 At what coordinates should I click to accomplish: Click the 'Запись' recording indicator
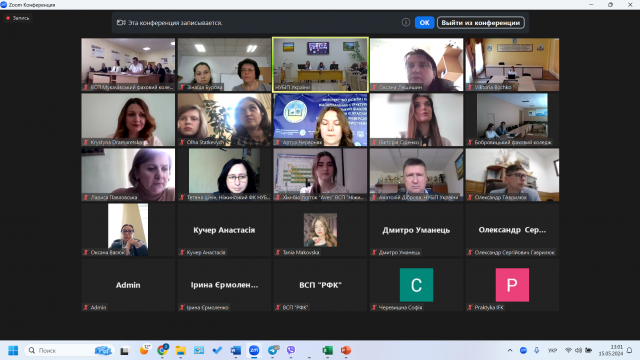point(18,18)
